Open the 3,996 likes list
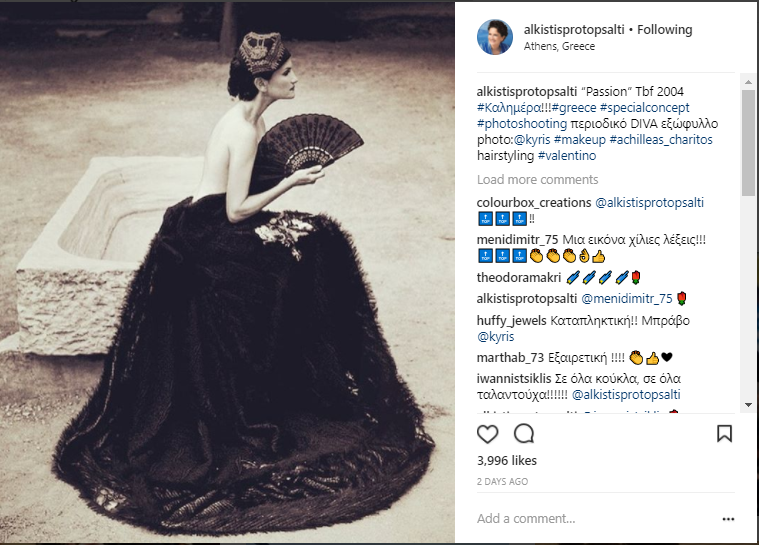The height and width of the screenshot is (545, 759). point(507,460)
